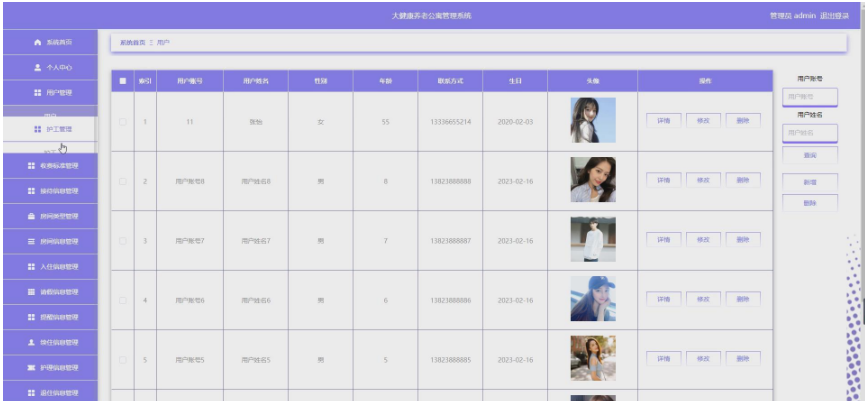Open avatar photo in 用户账号7 row
Viewport: 865px width, 401px height.
[x=593, y=239]
